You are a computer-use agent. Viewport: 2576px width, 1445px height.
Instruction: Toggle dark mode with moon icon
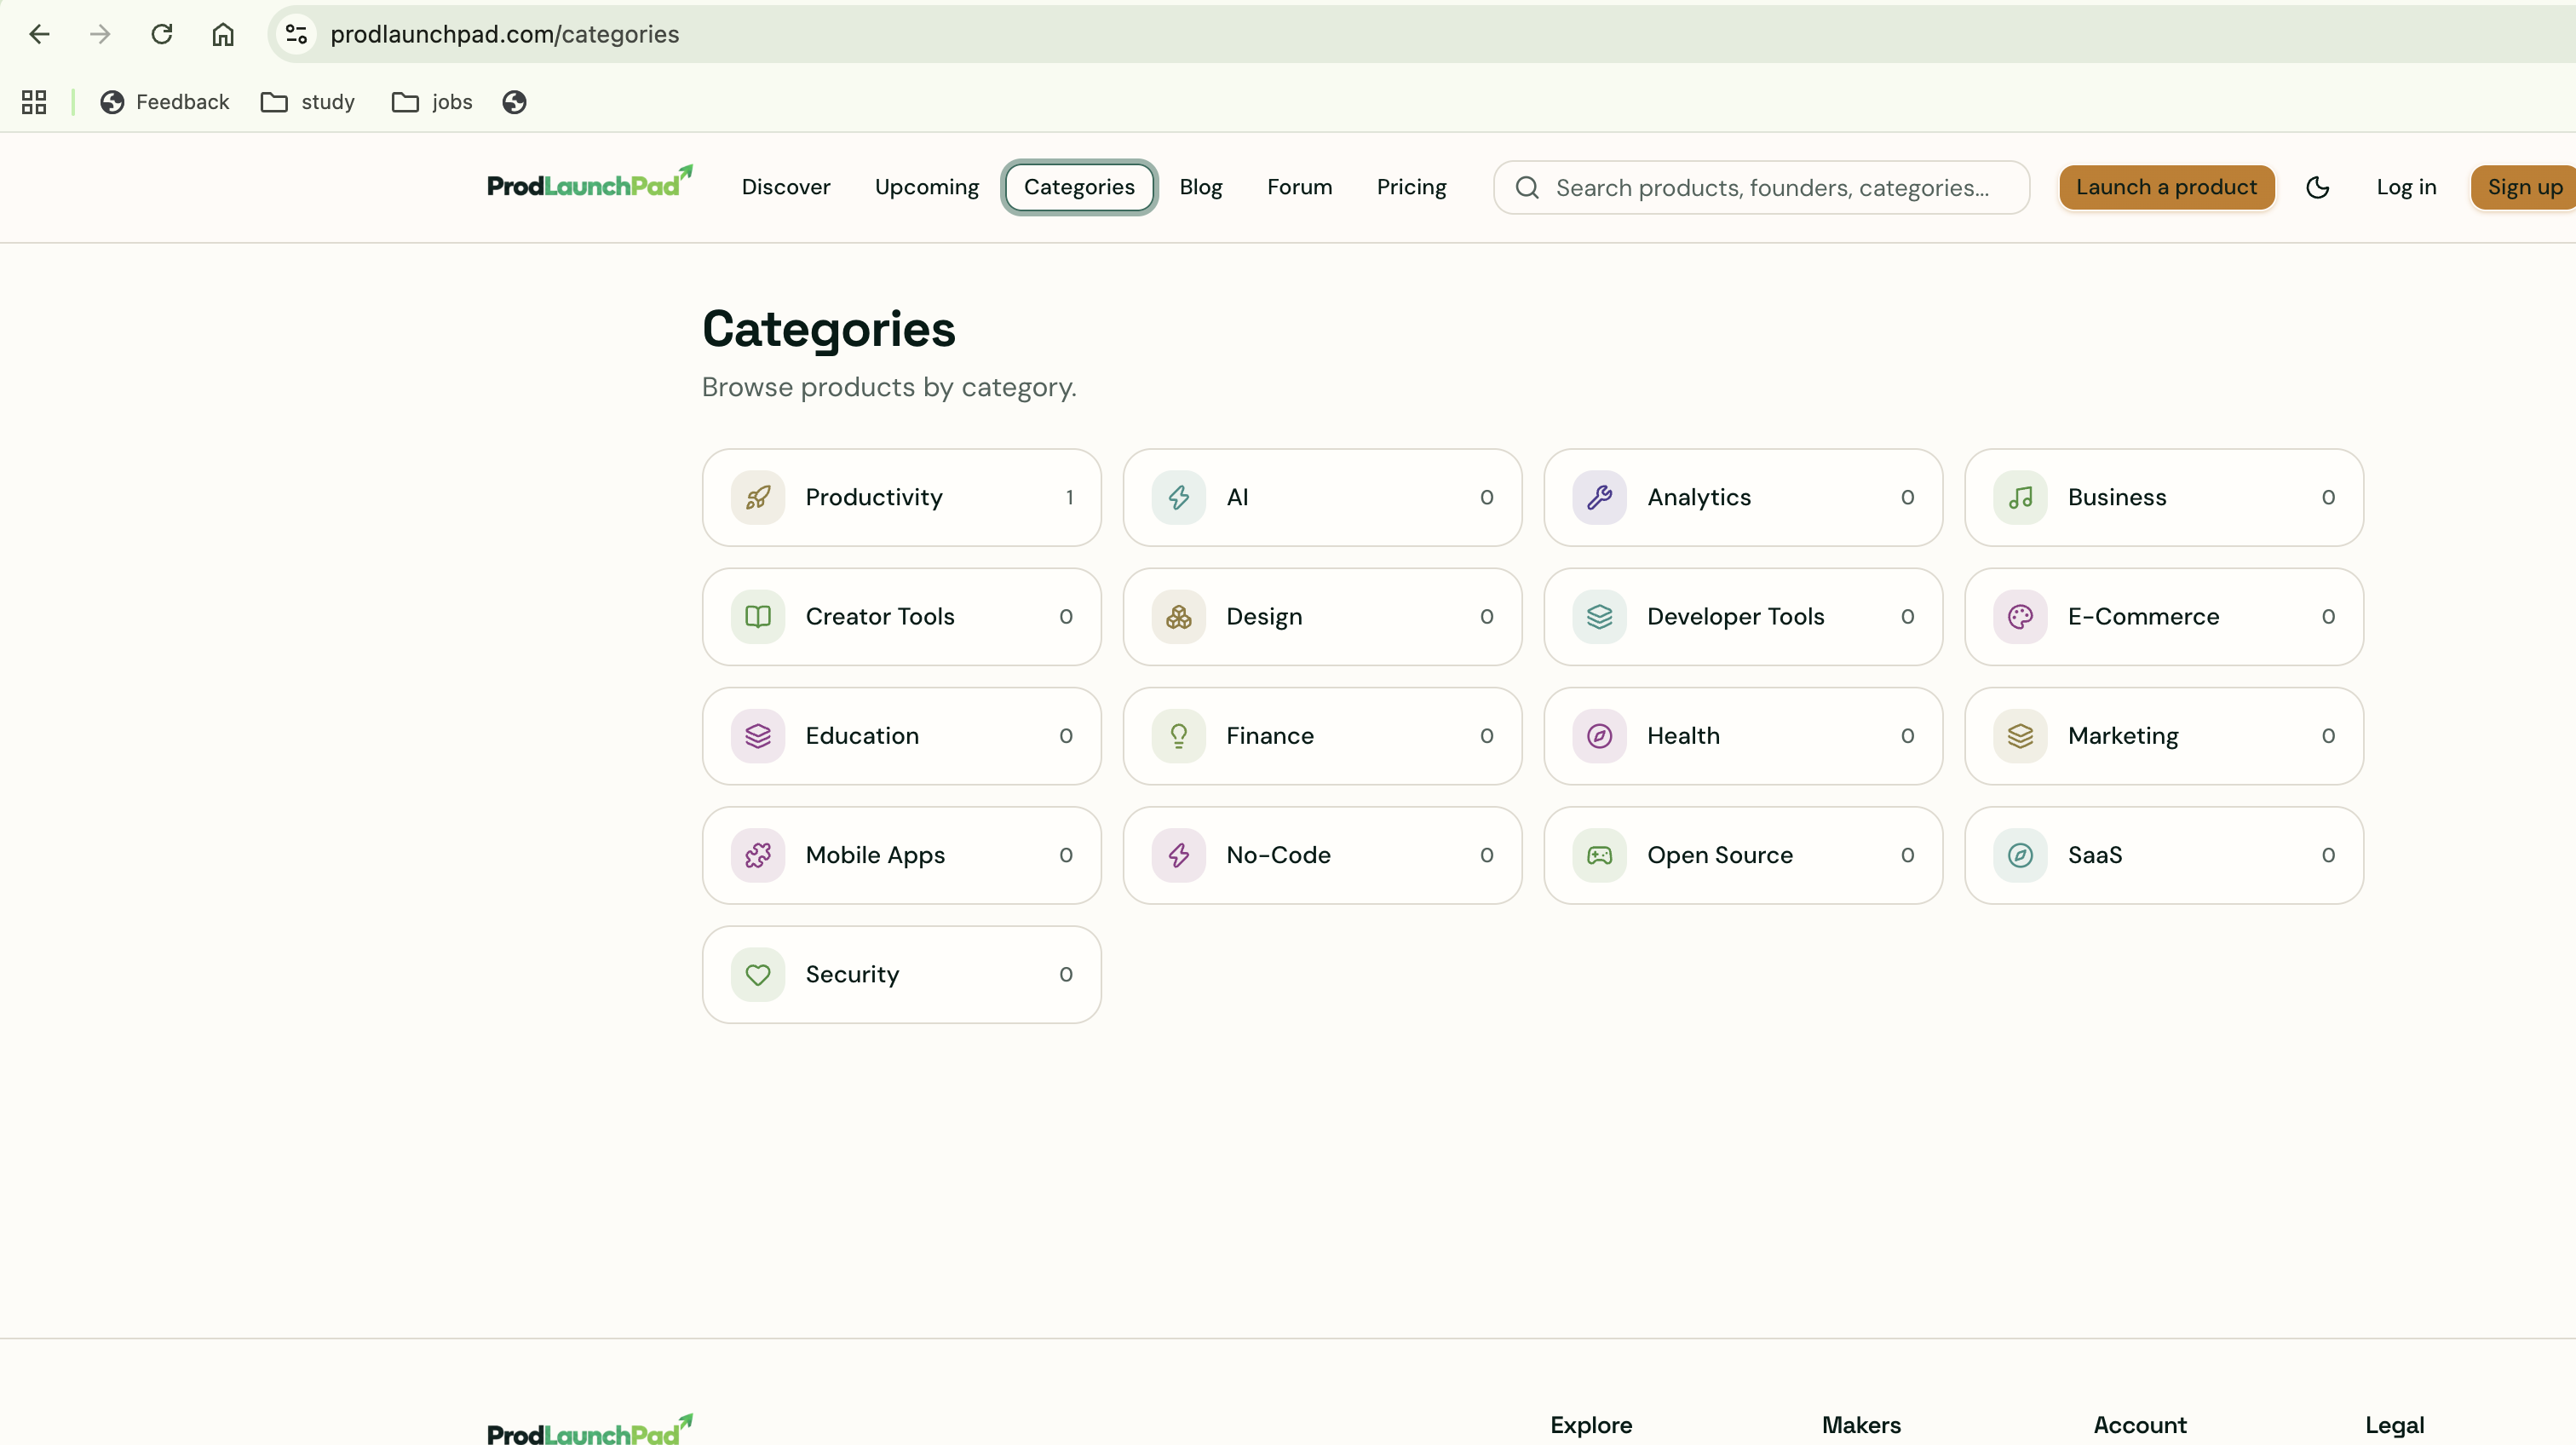[x=2318, y=187]
